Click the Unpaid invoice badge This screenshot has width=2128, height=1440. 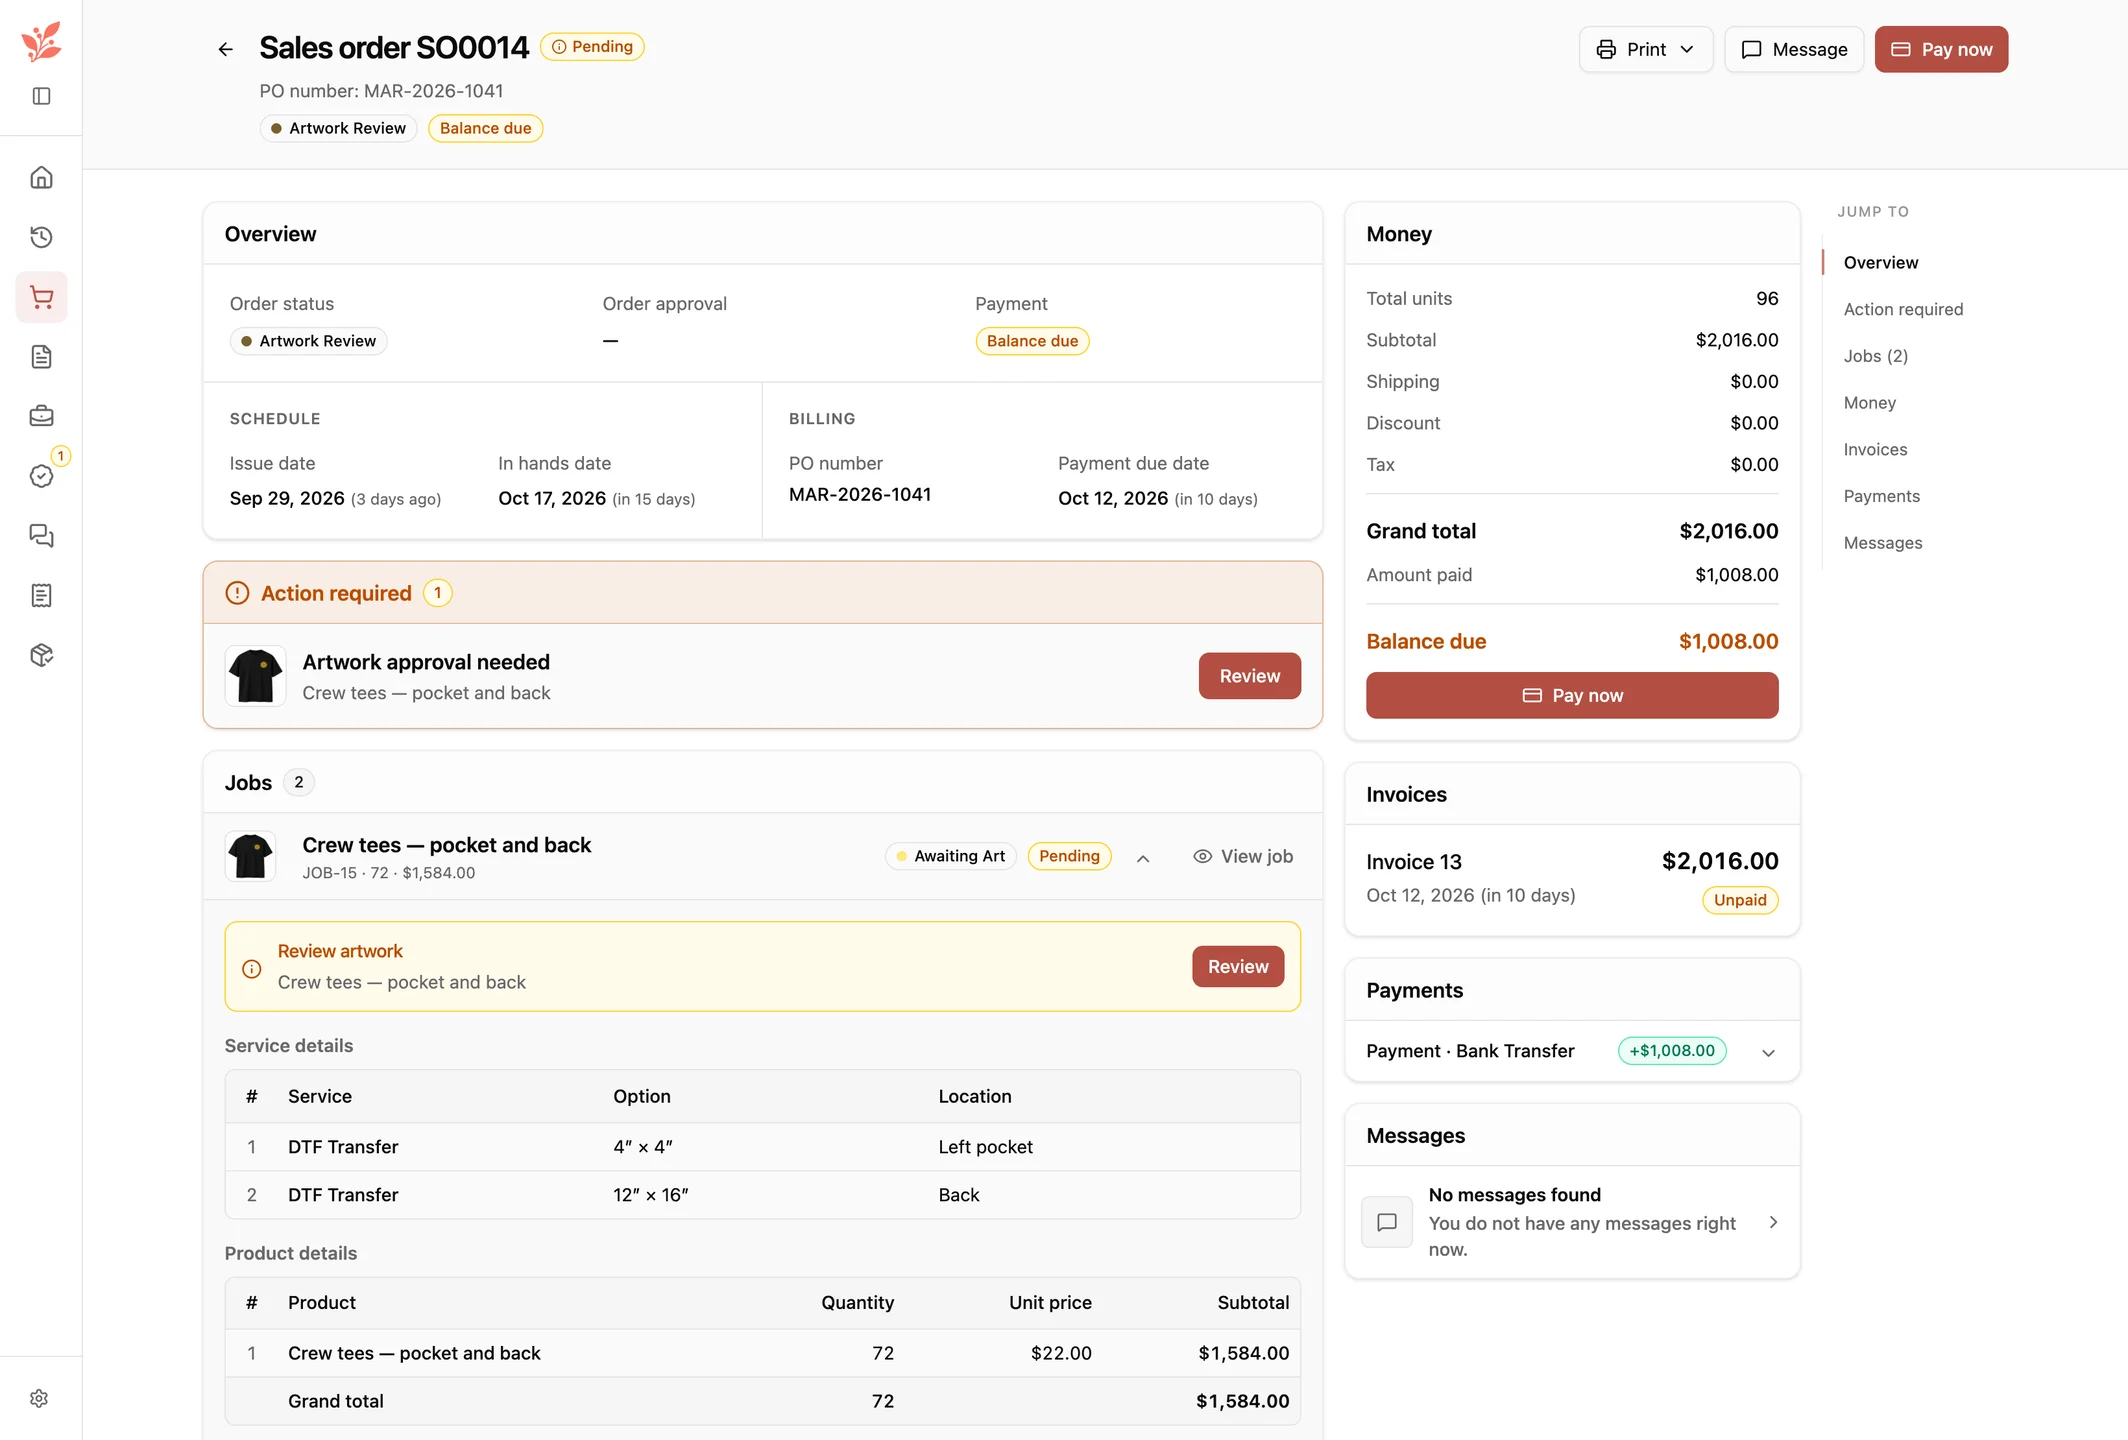coord(1740,900)
